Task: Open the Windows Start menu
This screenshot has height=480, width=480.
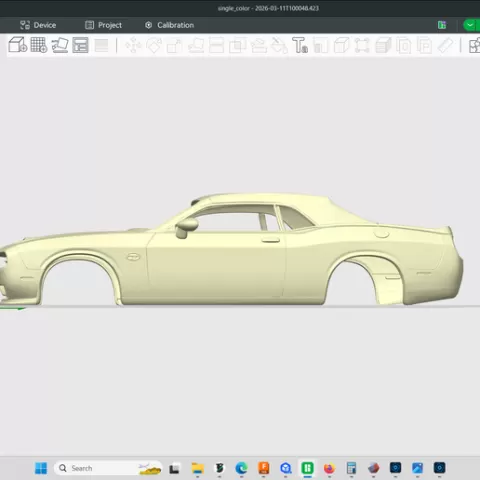Action: point(41,468)
